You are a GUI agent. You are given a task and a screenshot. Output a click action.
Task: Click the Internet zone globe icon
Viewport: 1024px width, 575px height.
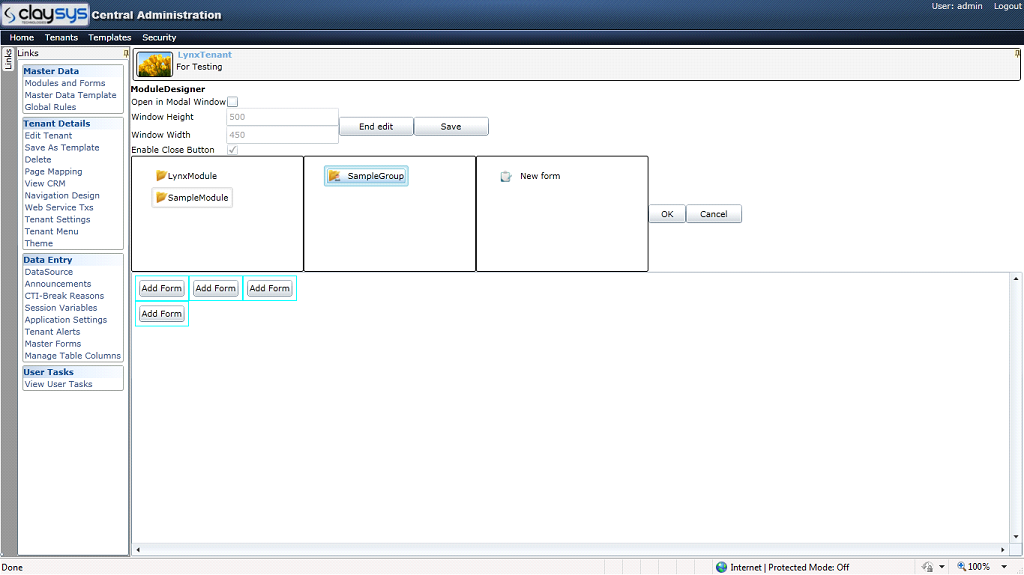click(721, 567)
